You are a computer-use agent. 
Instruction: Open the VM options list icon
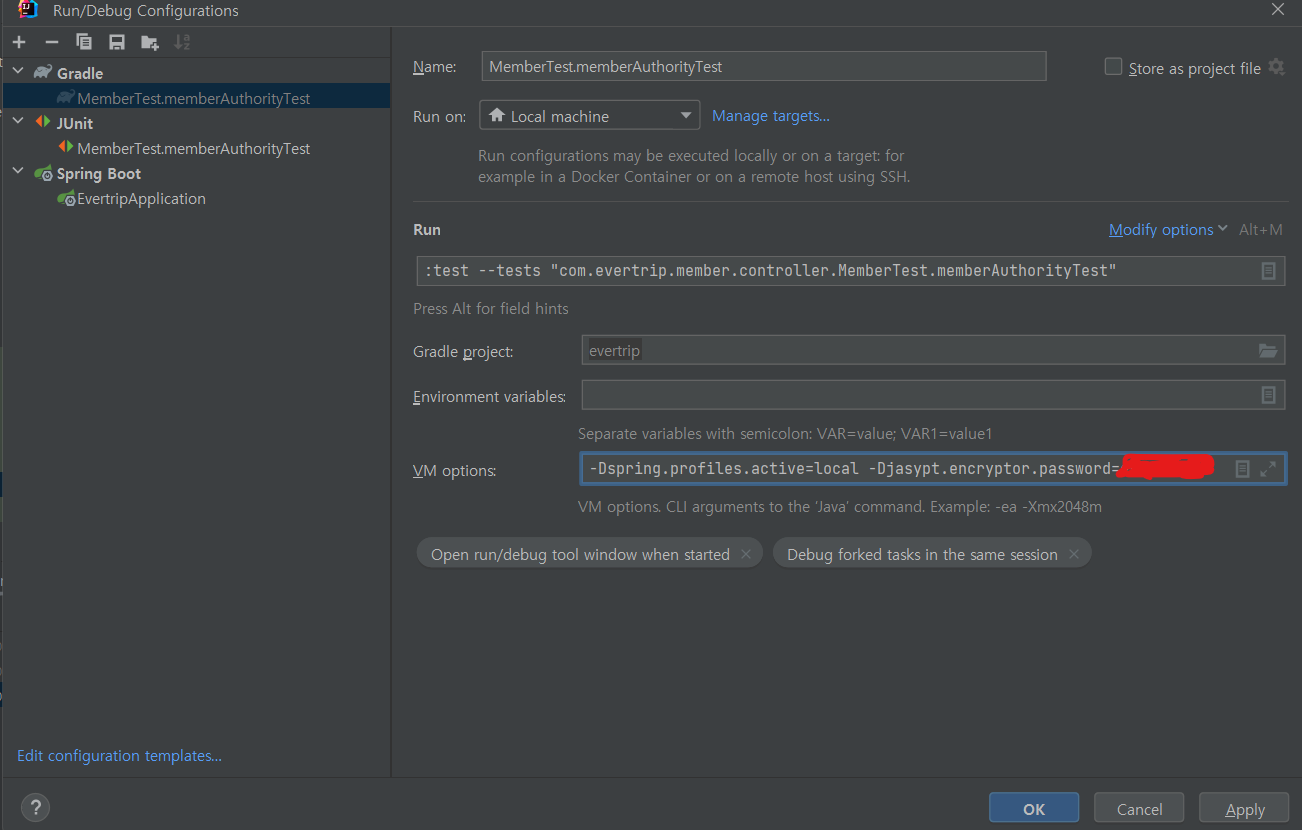click(1242, 469)
